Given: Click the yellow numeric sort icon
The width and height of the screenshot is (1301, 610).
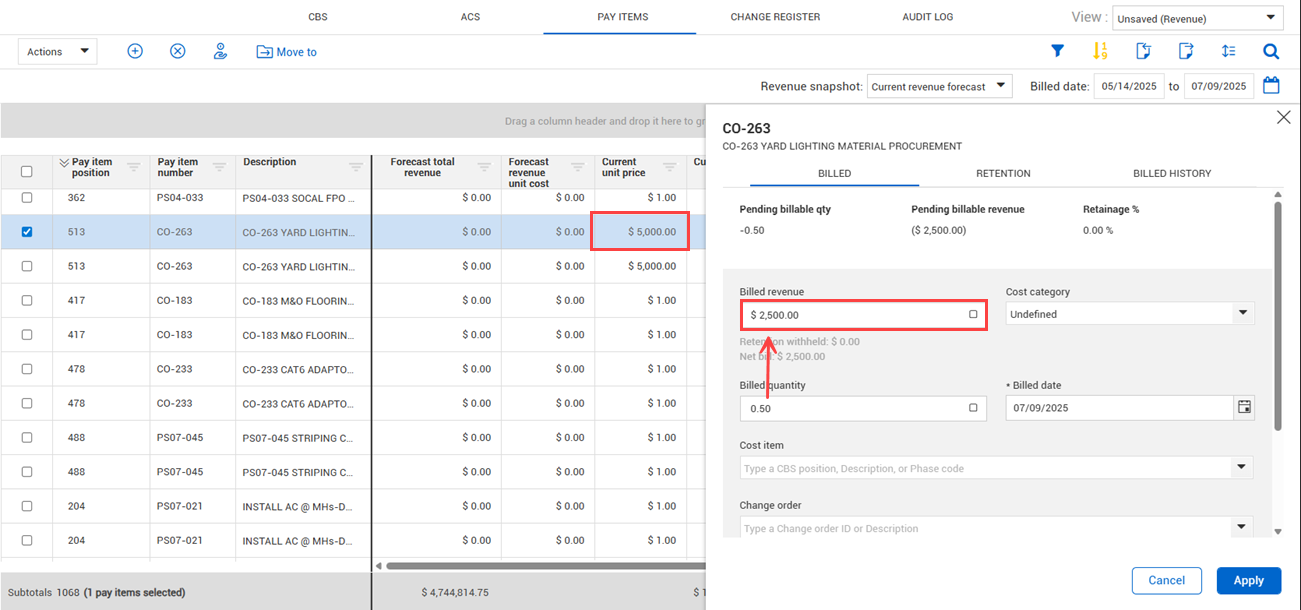Looking at the screenshot, I should (1100, 51).
